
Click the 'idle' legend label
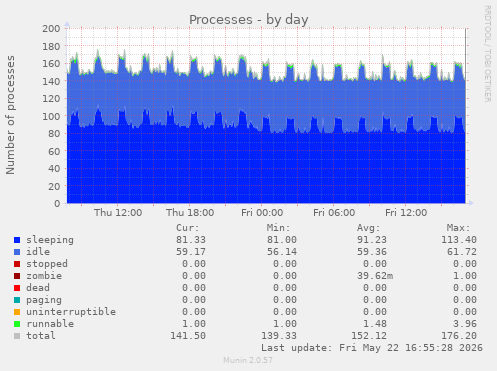(38, 252)
